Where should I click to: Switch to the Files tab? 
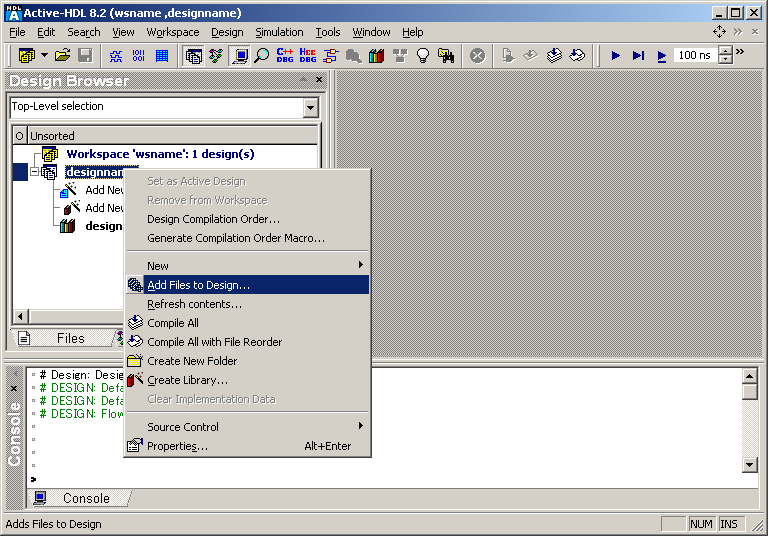(64, 338)
